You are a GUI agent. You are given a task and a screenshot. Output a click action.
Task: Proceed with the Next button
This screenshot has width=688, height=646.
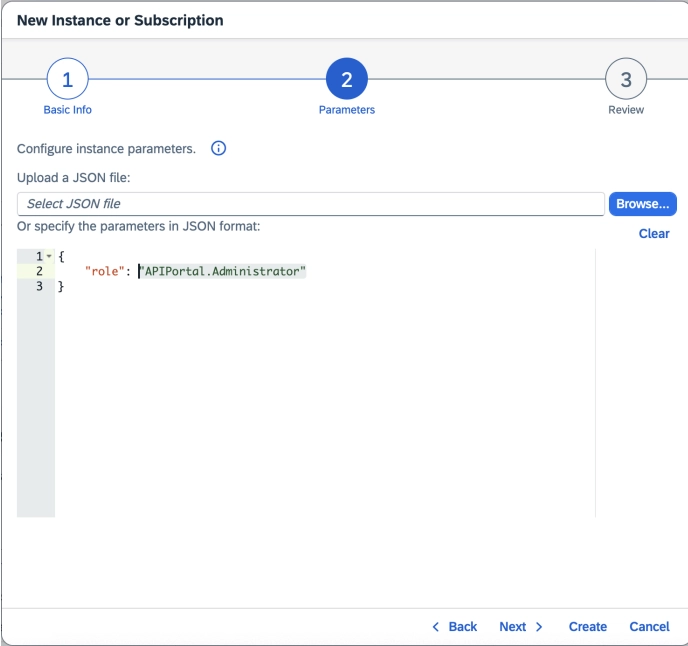pos(521,627)
